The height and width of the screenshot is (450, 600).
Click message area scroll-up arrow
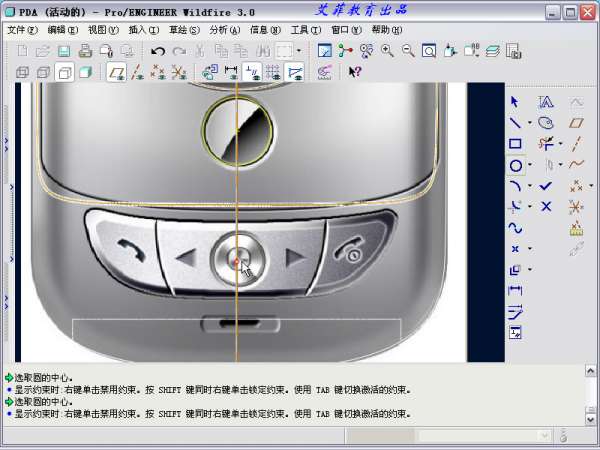pyautogui.click(x=590, y=371)
